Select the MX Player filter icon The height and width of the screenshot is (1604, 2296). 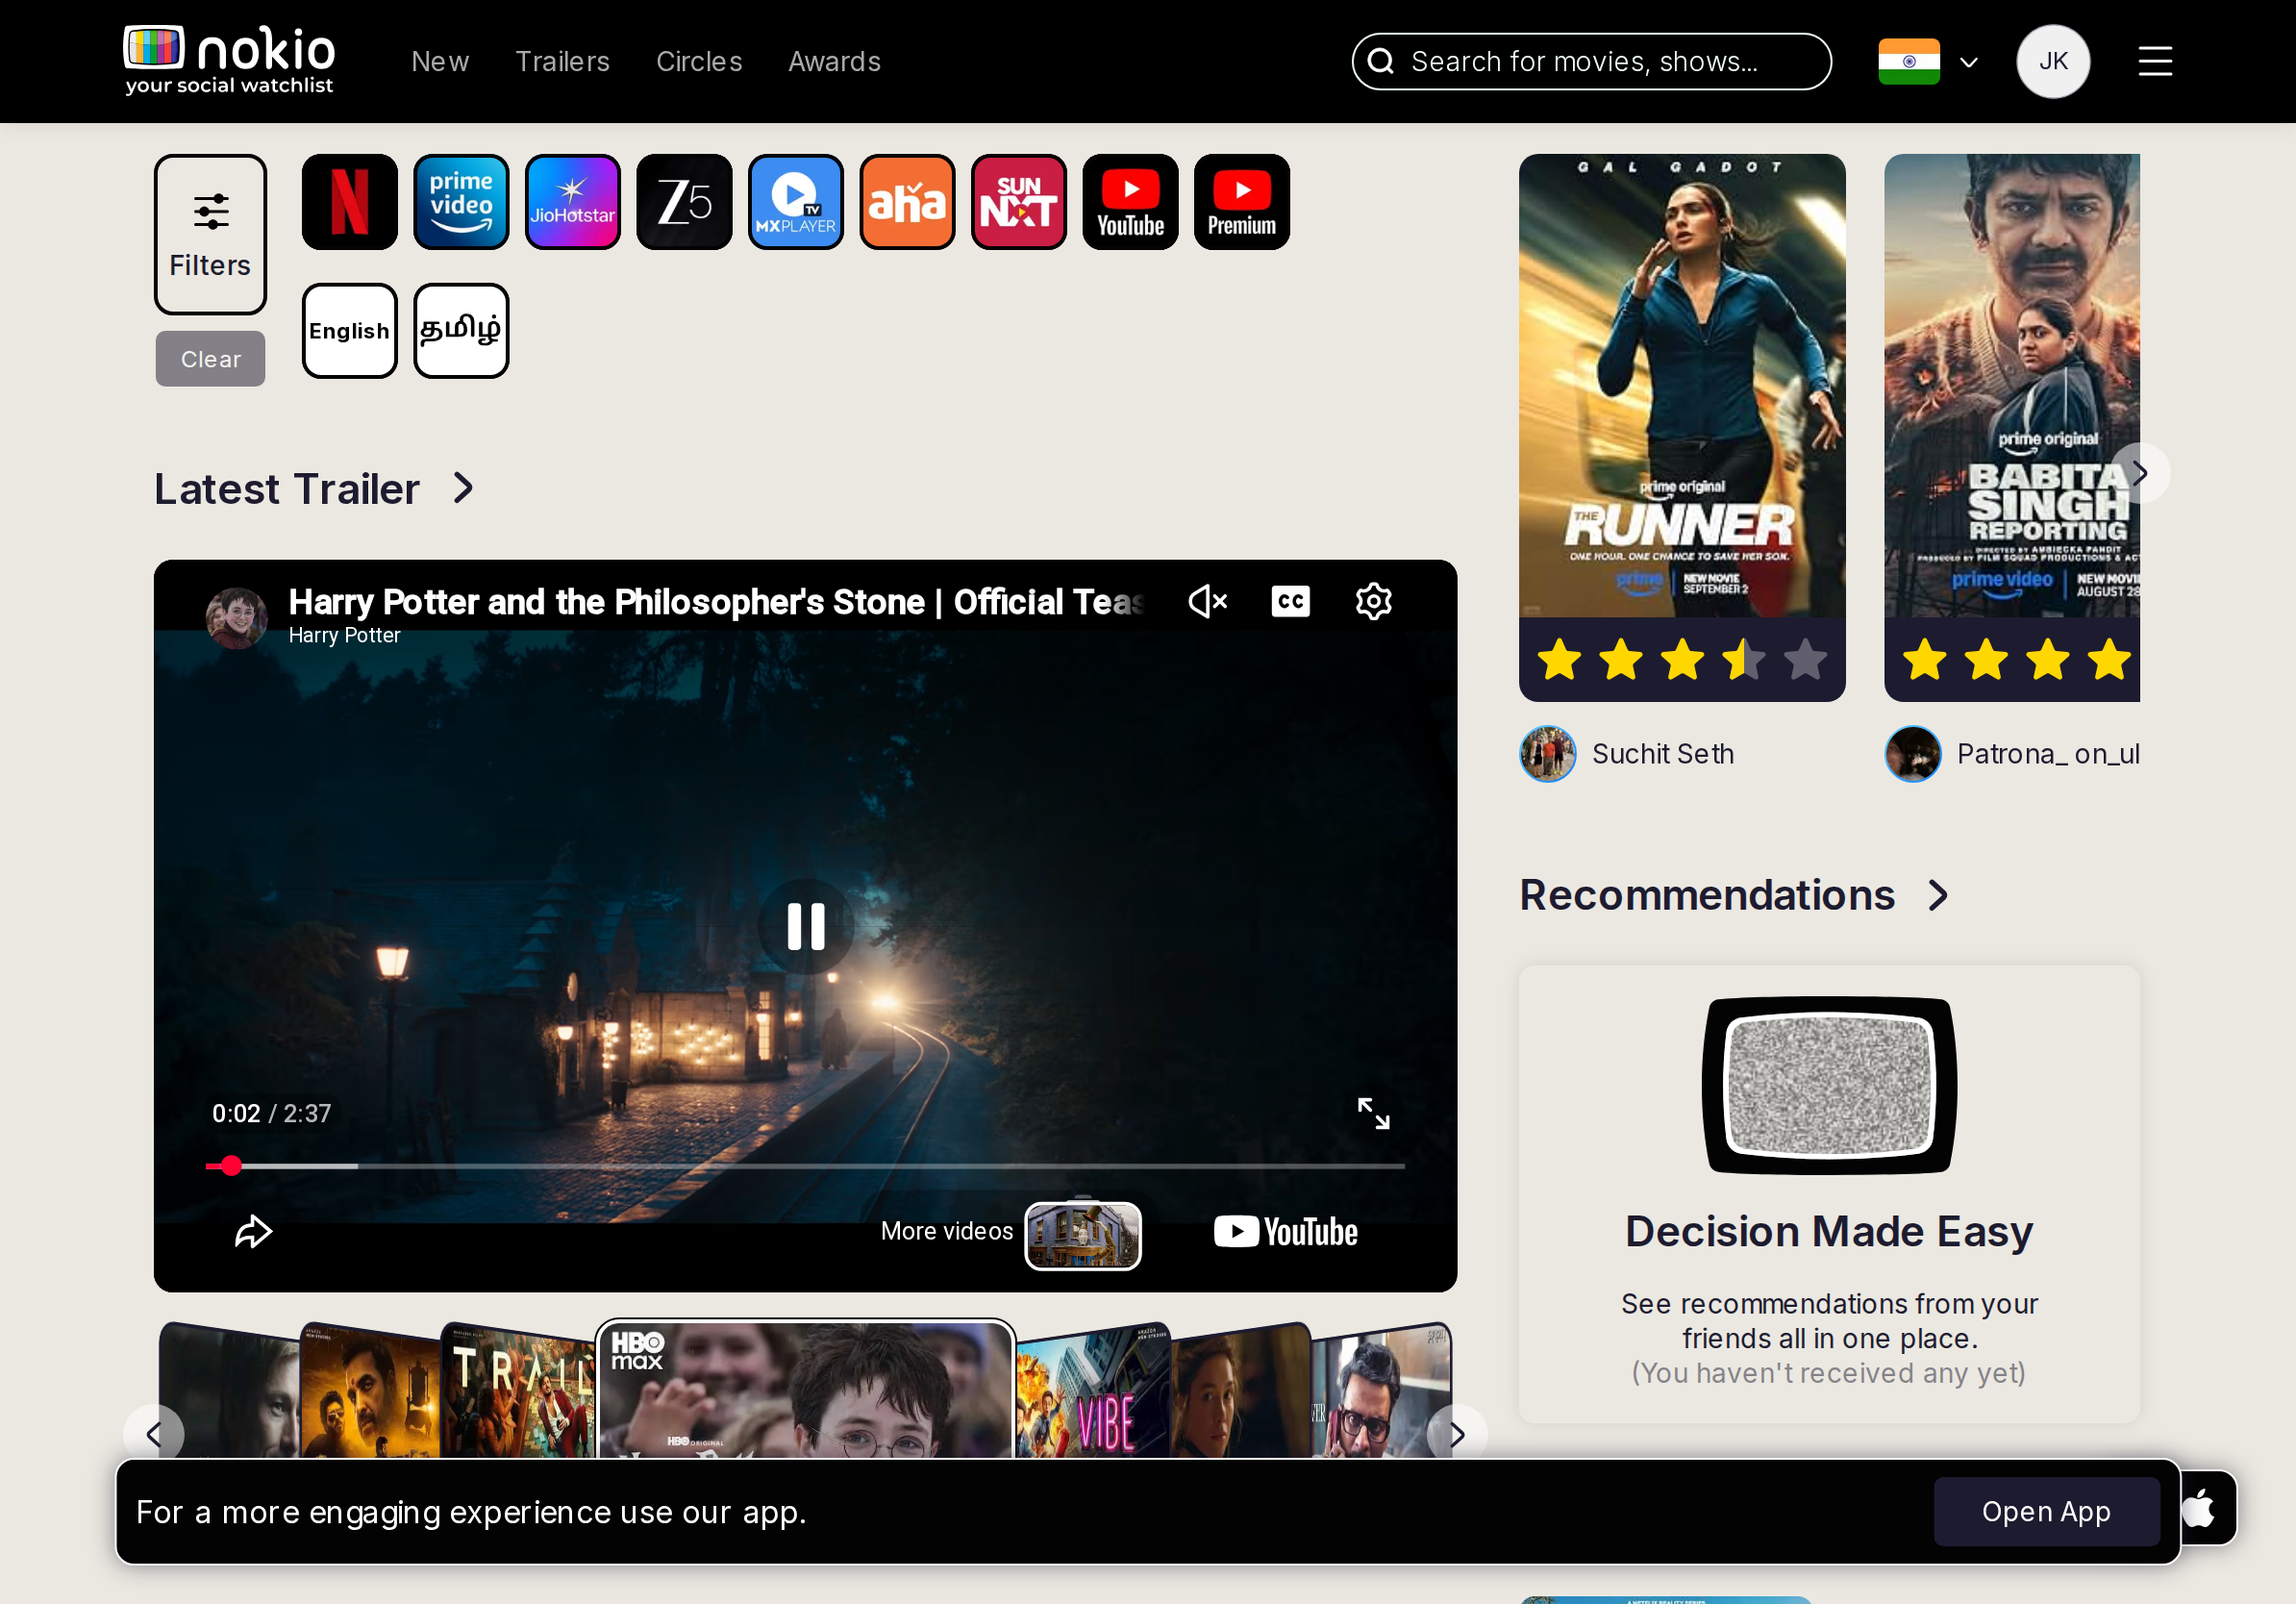pos(796,202)
